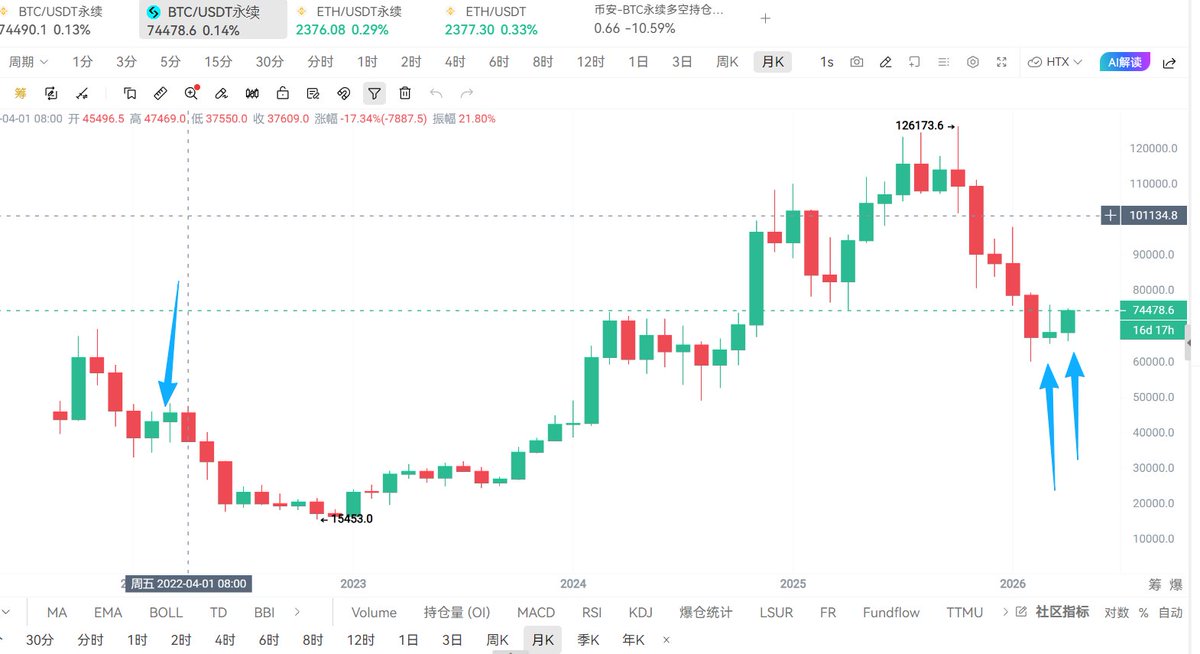
Task: Expand more sub indicators after TTMU
Action: (1004, 612)
